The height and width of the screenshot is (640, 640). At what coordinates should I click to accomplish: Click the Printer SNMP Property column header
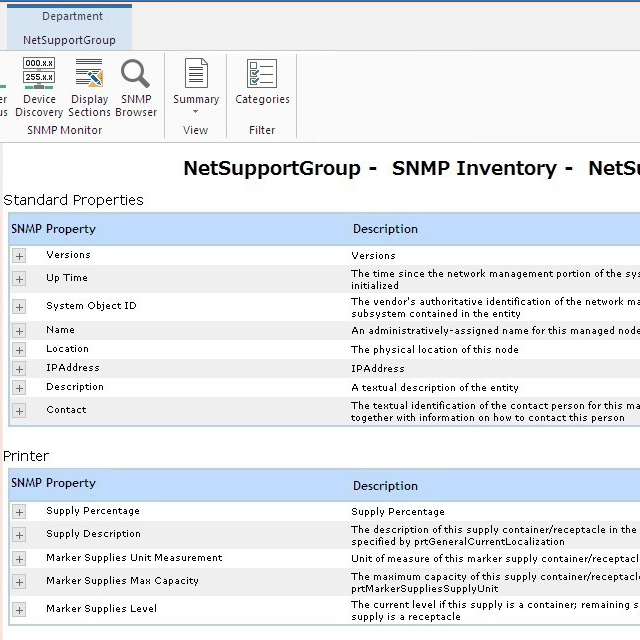click(x=53, y=483)
